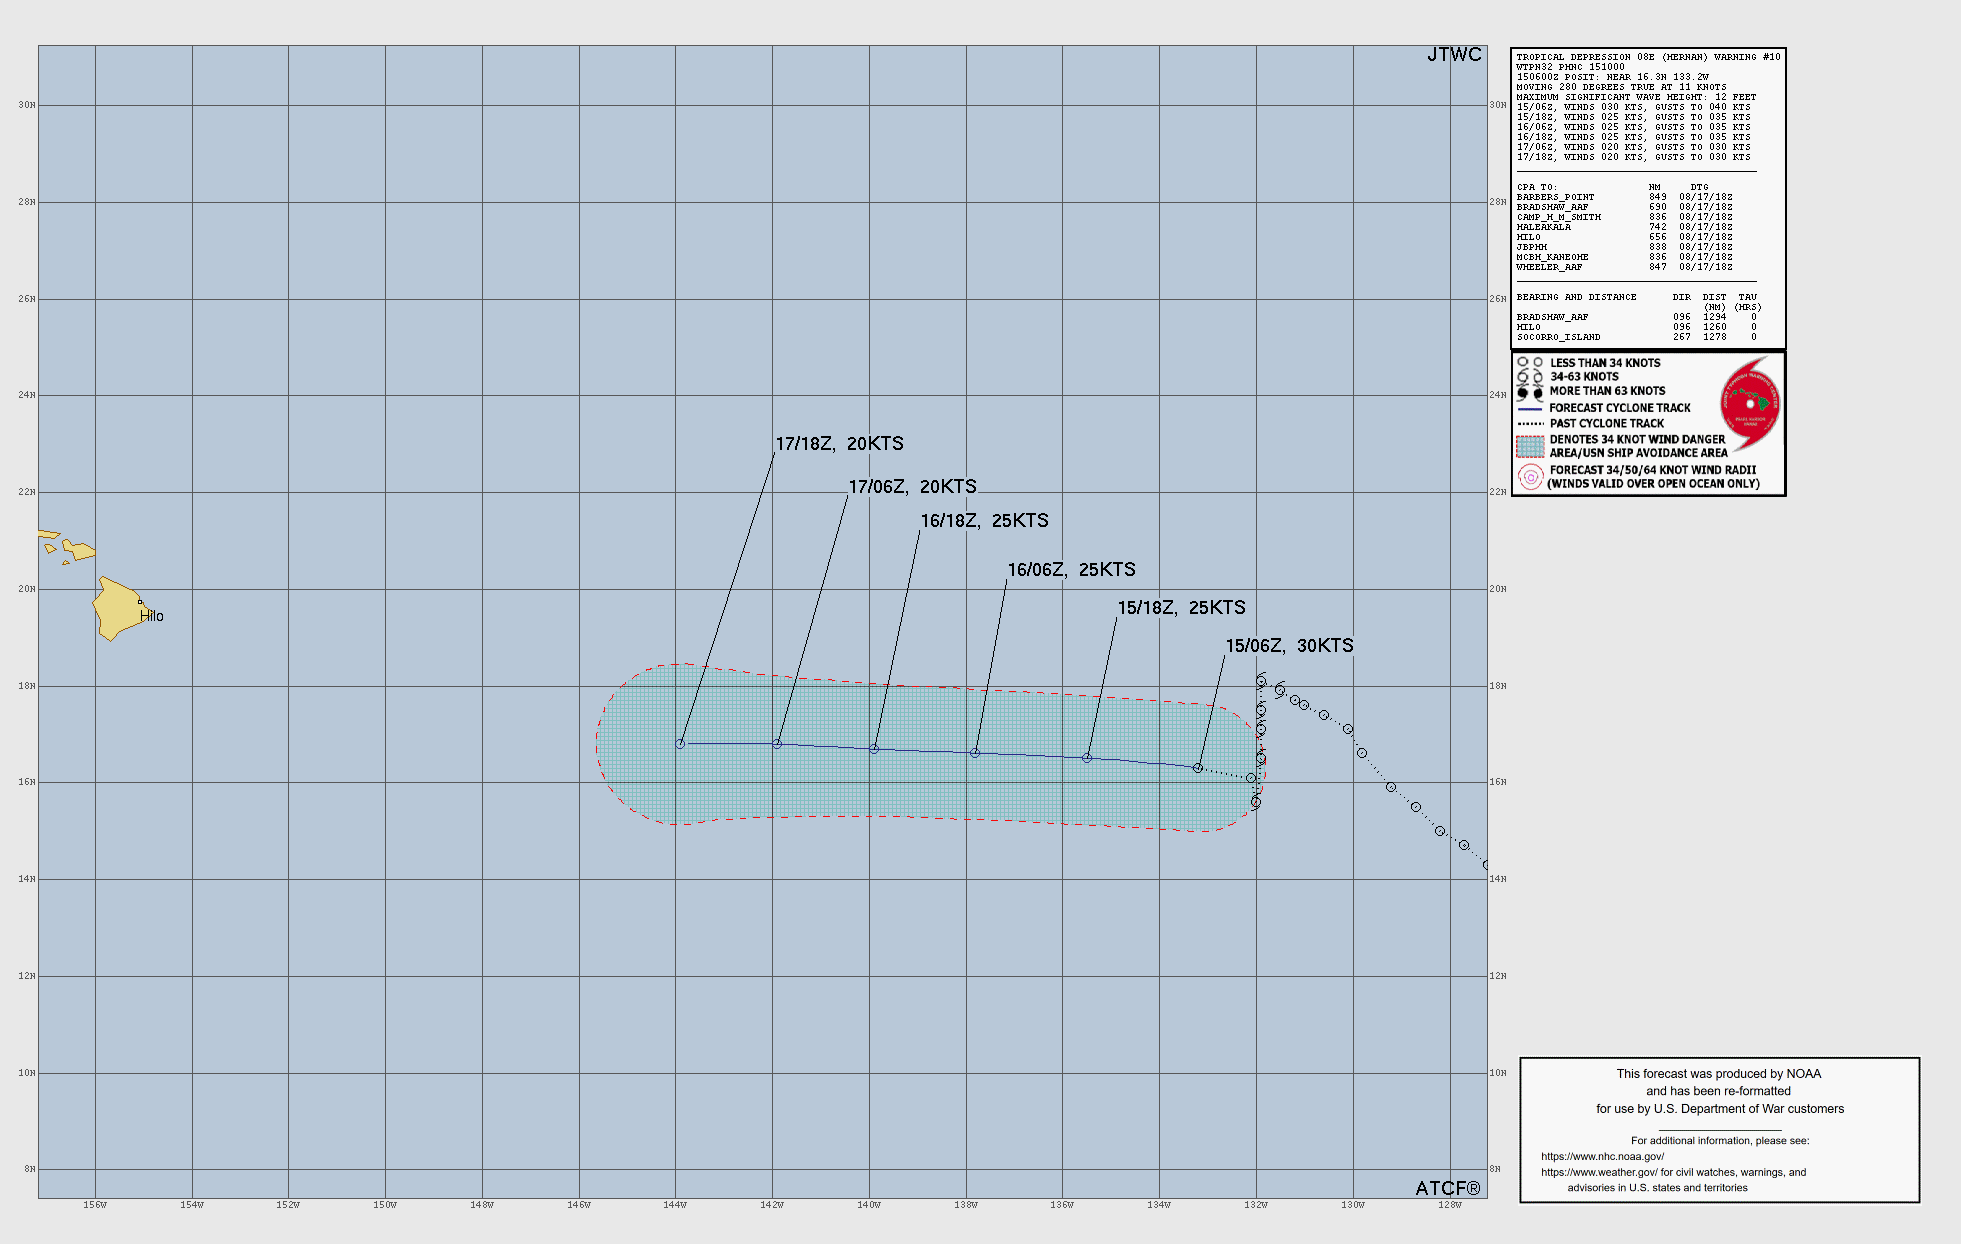Click the 15/06Z, 30KTS forecast label
Viewport: 1961px width, 1244px height.
pos(1289,645)
